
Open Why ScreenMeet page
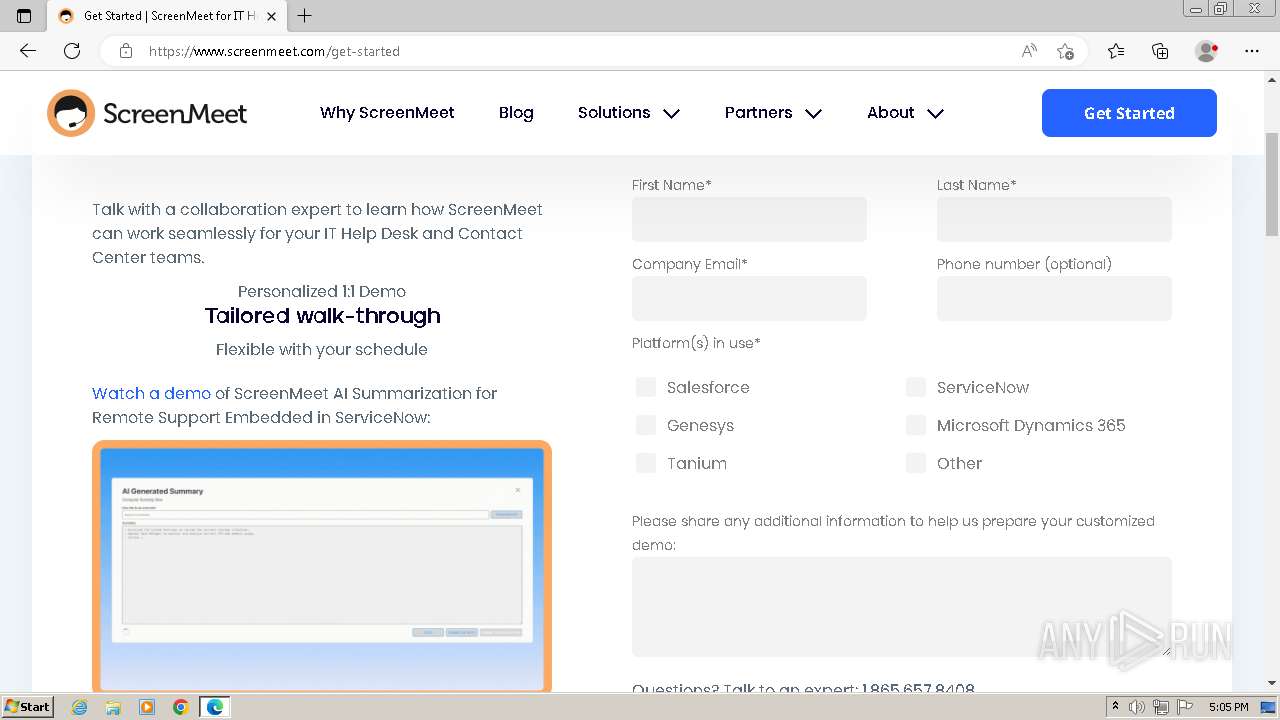tap(387, 113)
